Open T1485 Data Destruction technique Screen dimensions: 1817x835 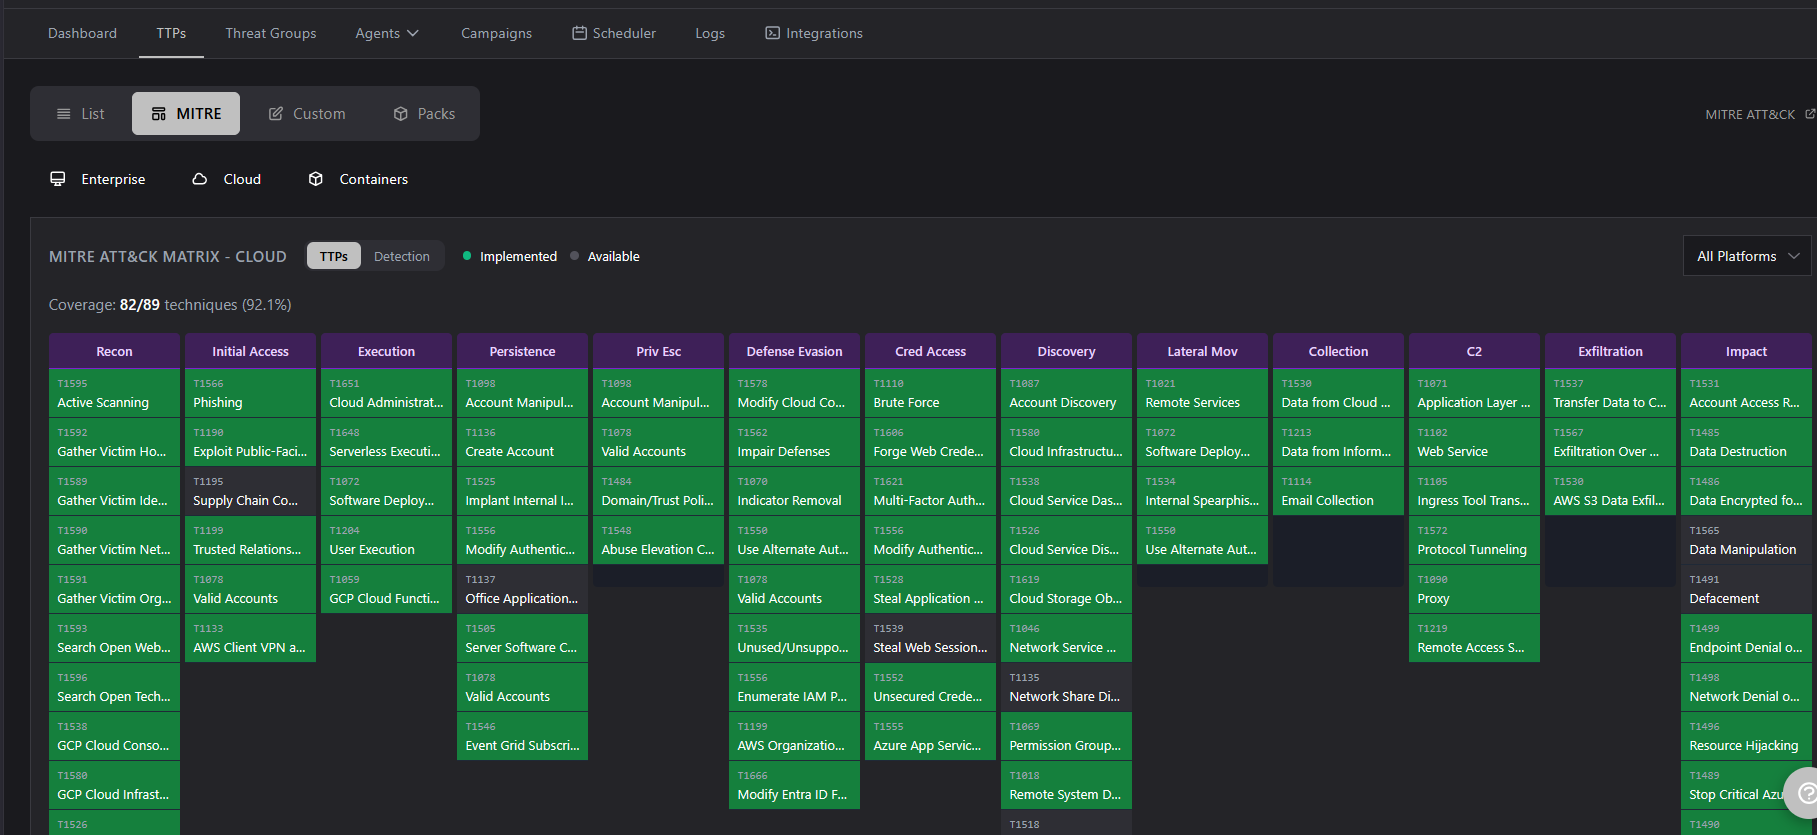[1746, 442]
